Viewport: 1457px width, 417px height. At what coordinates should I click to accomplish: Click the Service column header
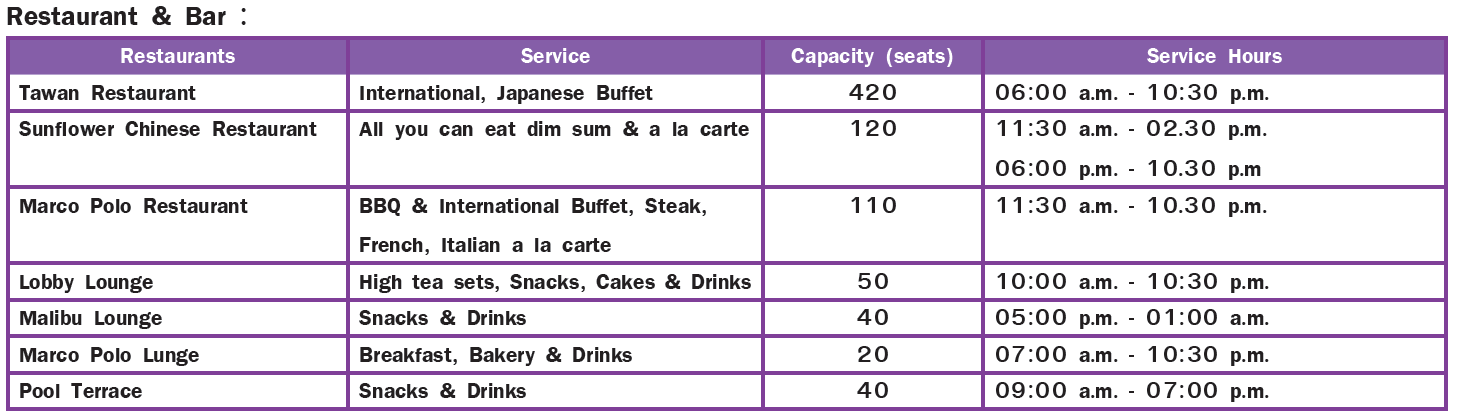pos(555,56)
